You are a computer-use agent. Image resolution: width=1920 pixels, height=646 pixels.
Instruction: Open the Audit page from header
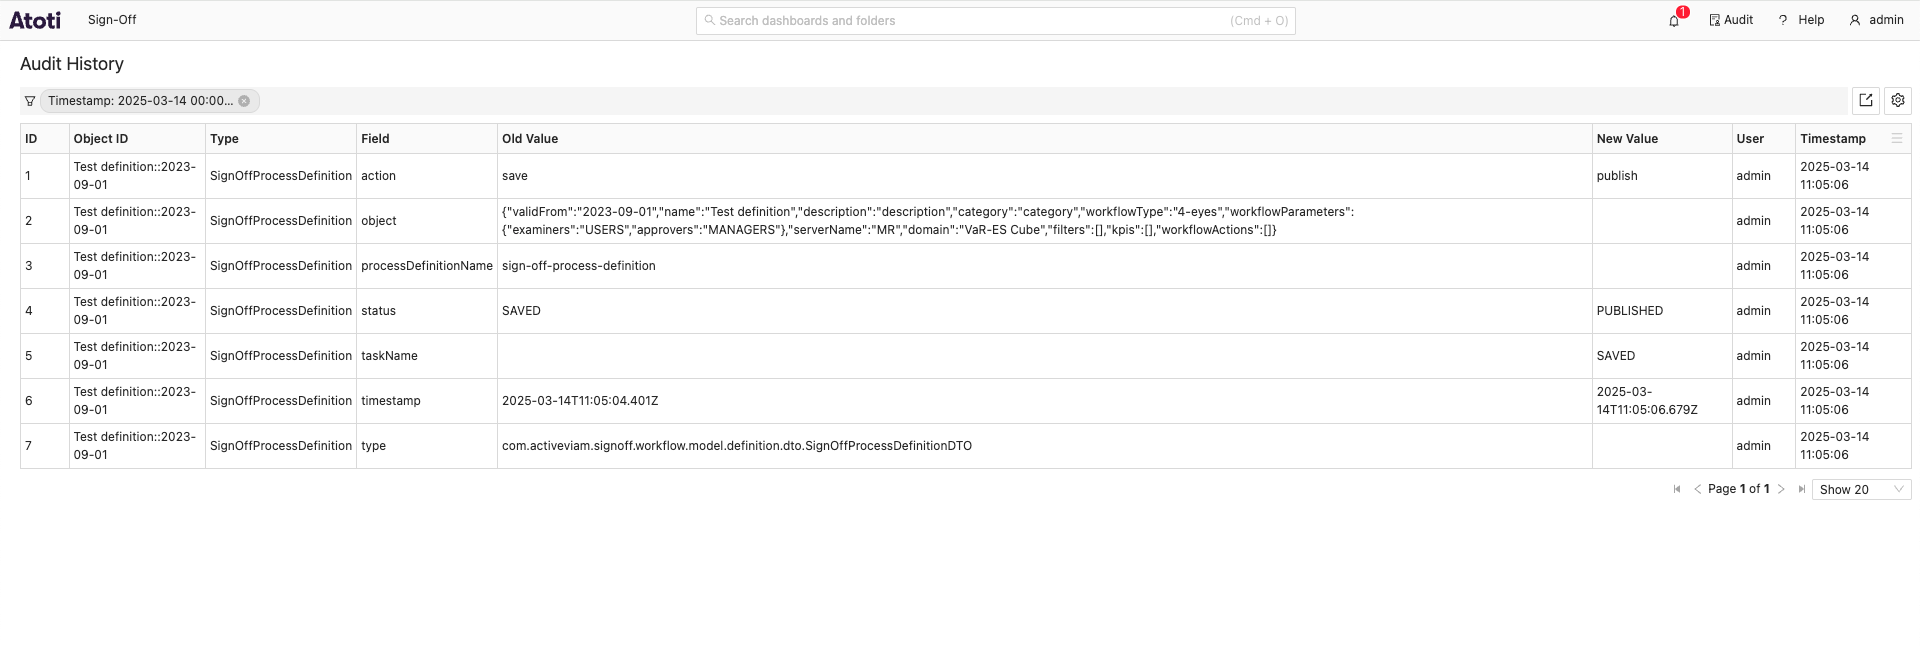pyautogui.click(x=1730, y=20)
